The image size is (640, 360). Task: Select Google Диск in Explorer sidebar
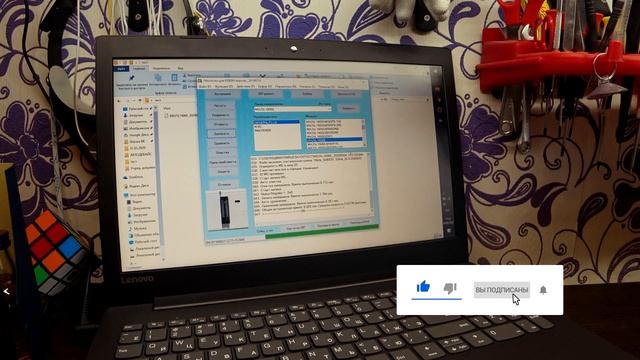(x=138, y=135)
